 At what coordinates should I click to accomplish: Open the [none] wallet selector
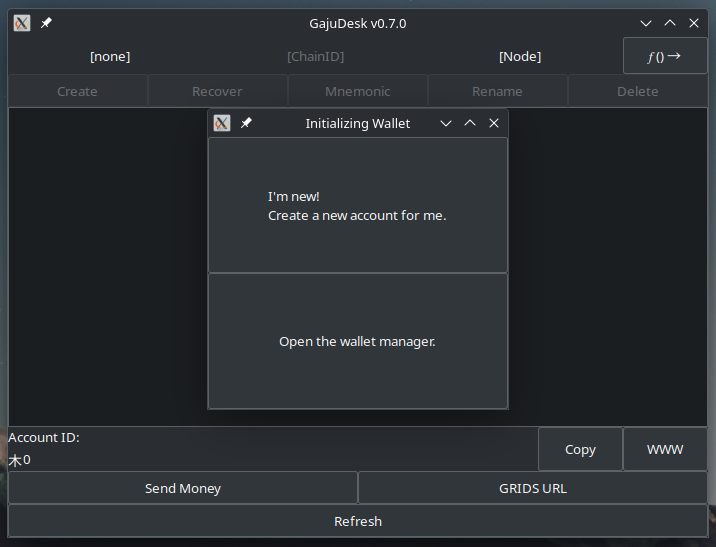click(x=110, y=57)
